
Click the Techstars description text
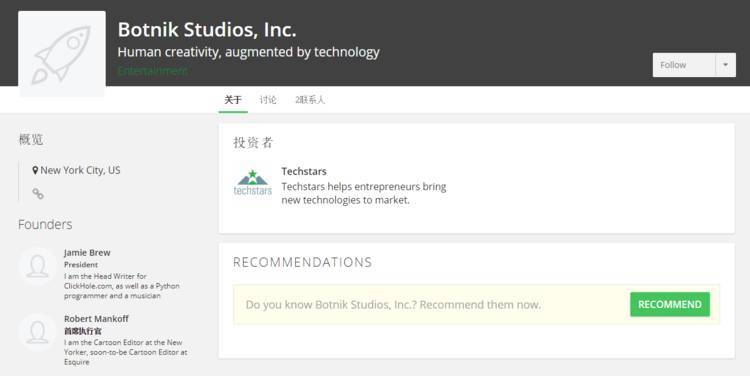click(x=364, y=193)
